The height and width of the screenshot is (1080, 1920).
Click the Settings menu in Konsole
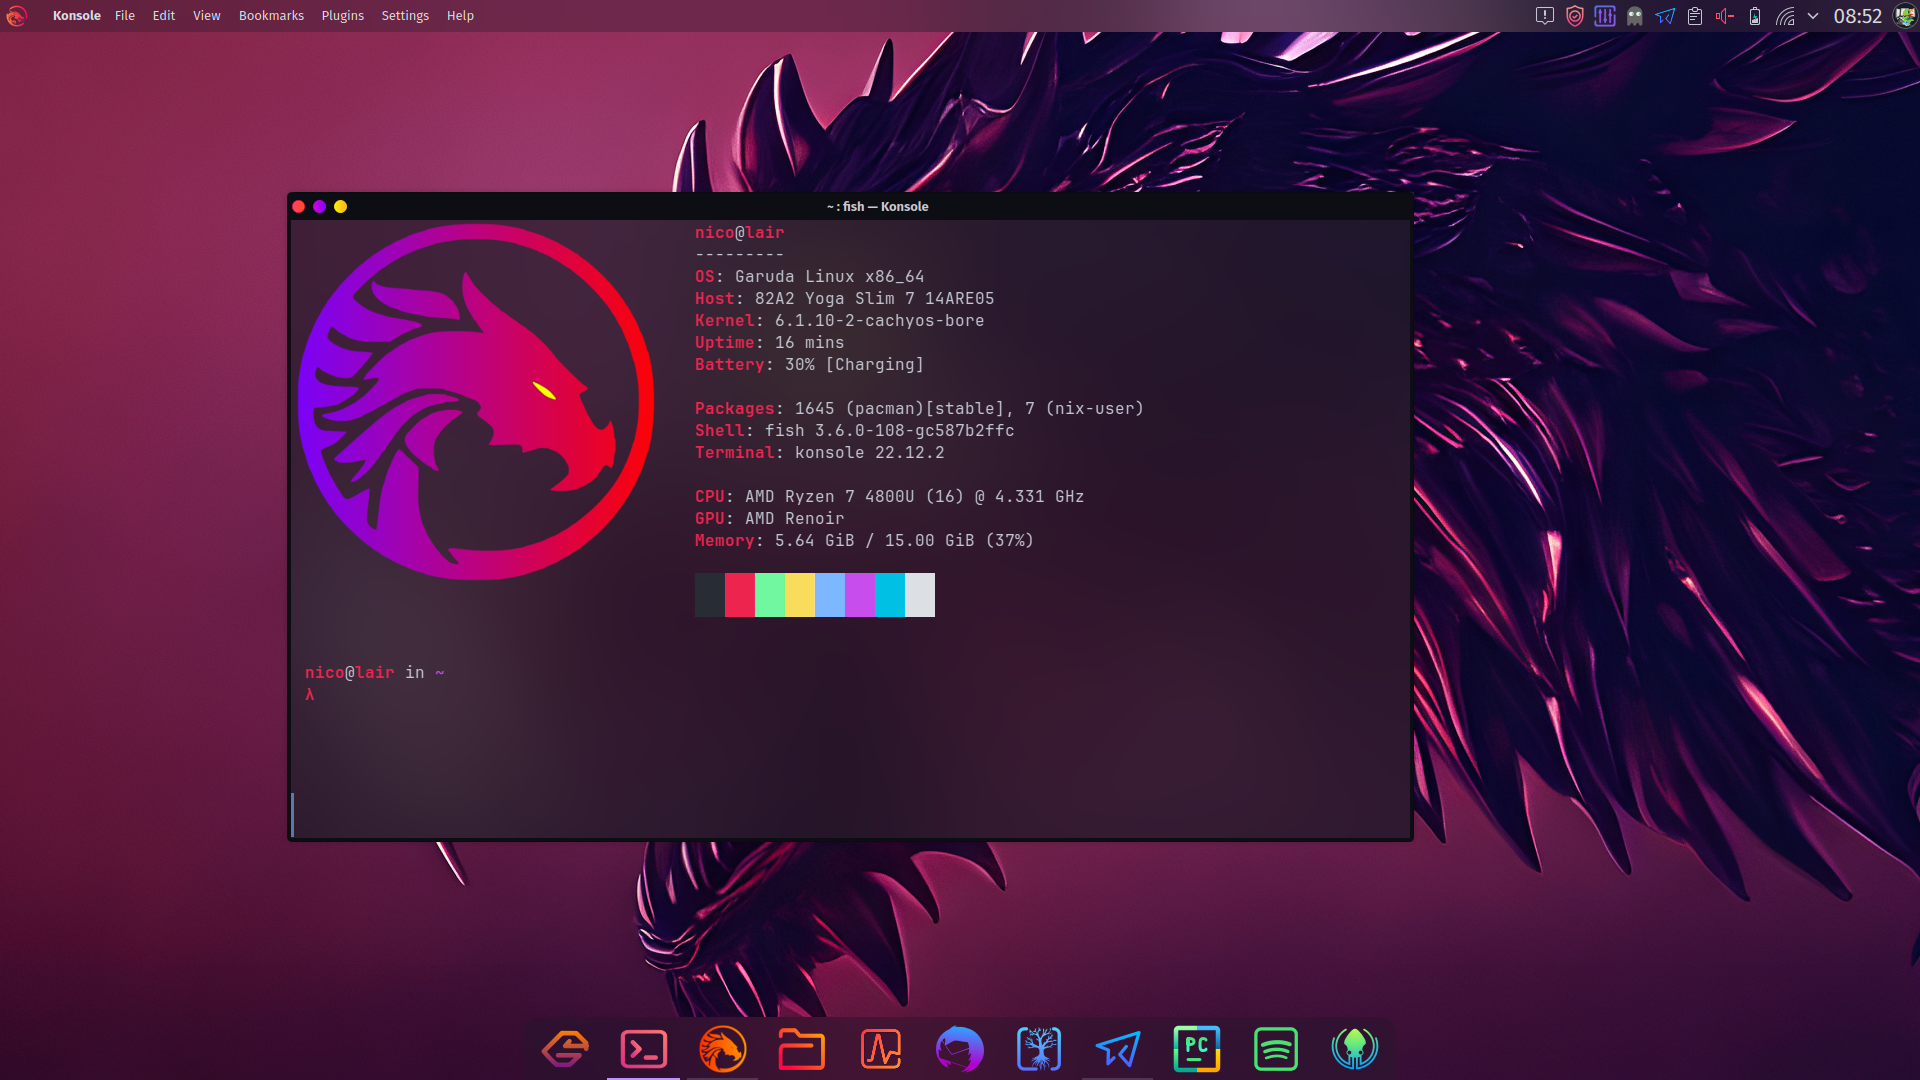[404, 15]
